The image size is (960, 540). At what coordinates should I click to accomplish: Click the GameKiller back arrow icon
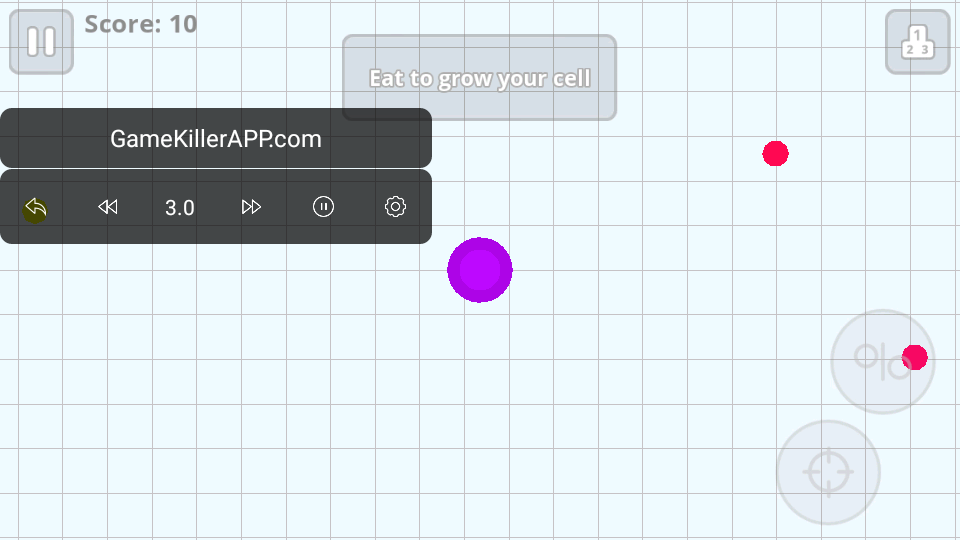pyautogui.click(x=36, y=208)
